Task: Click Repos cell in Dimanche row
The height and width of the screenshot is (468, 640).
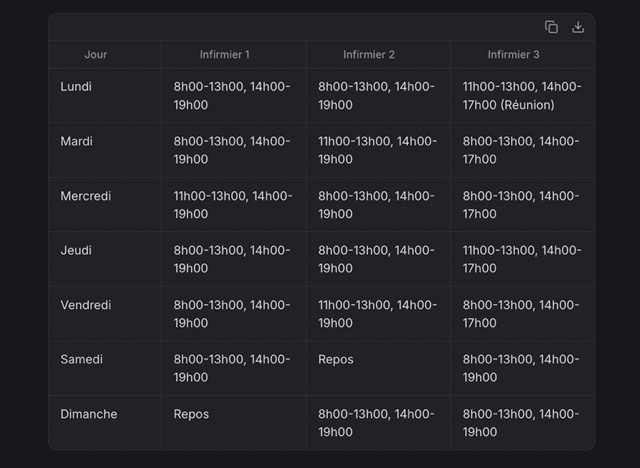Action: click(191, 414)
